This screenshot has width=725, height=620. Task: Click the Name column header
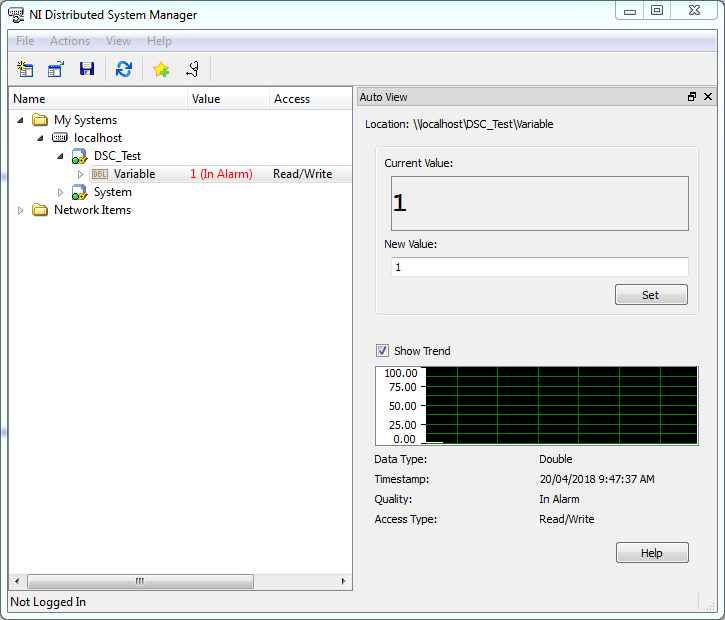coord(98,98)
